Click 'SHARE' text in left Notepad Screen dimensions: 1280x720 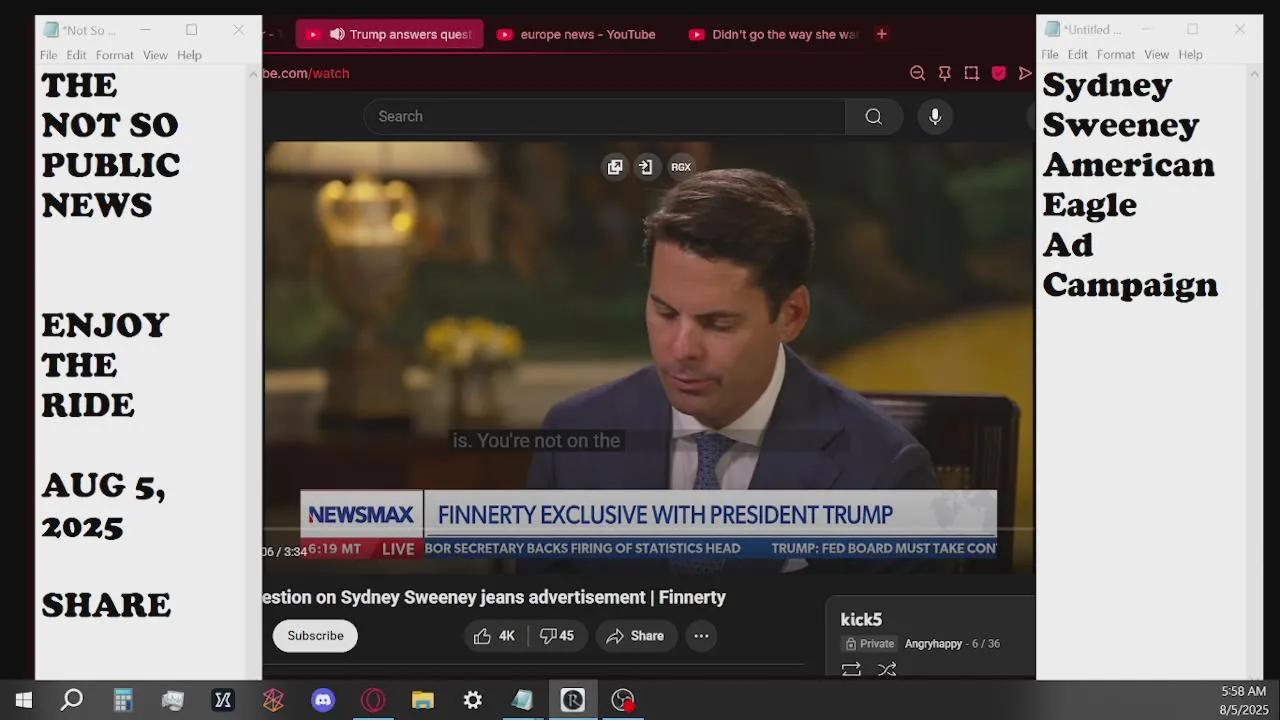pos(106,605)
